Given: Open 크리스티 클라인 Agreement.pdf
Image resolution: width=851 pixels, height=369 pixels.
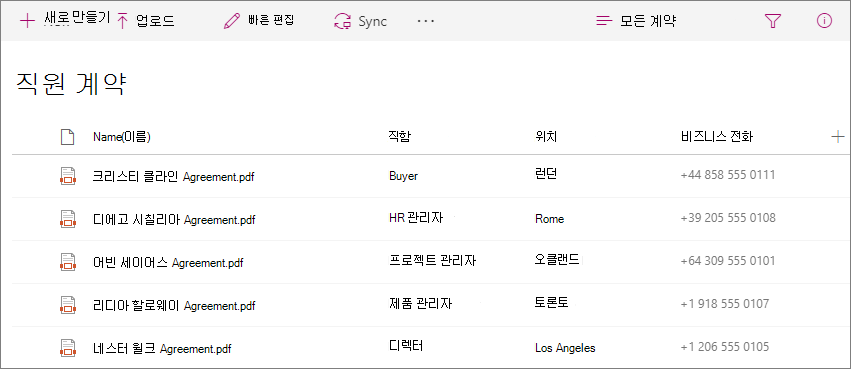Looking at the screenshot, I should [174, 176].
